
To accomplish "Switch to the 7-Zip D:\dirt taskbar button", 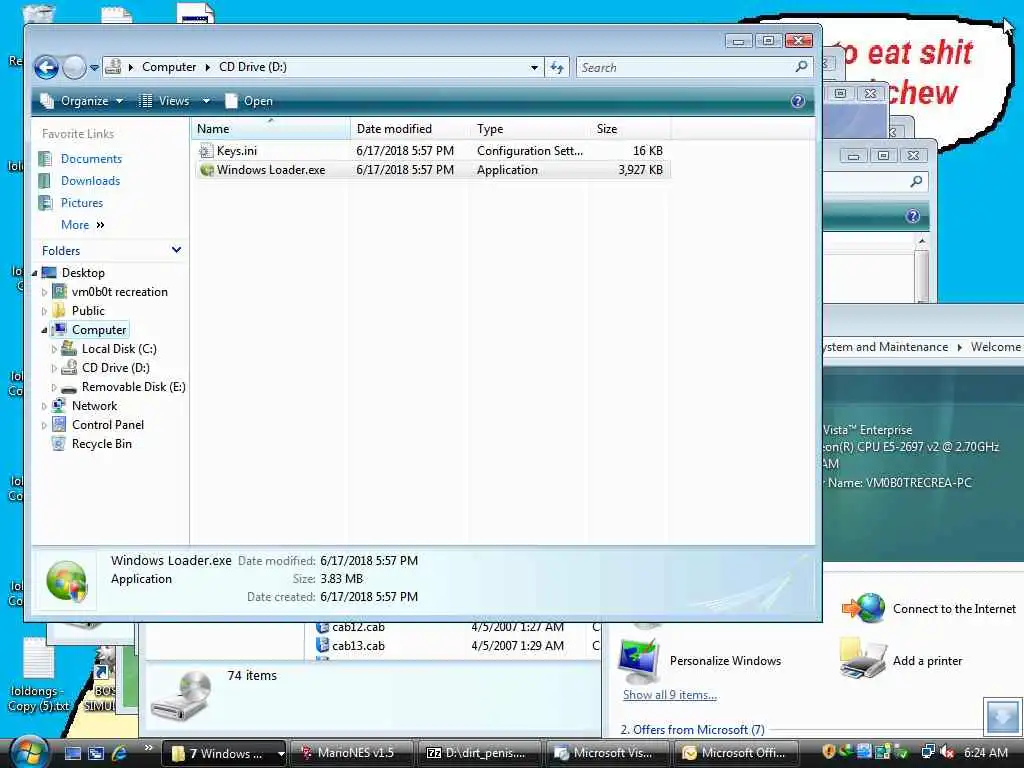I will [x=479, y=753].
